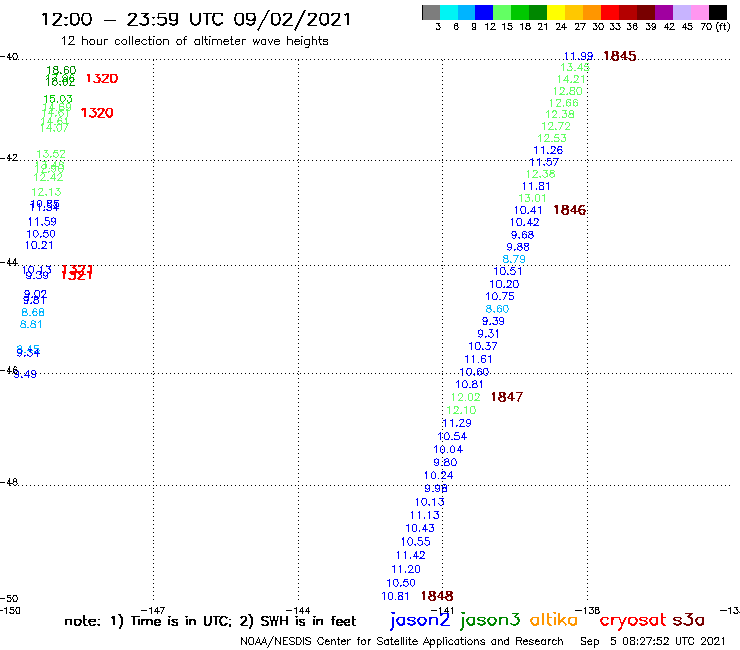The height and width of the screenshot is (650, 740).
Task: Click the NOAA/NESDIS attribution footer text
Action: 402,641
